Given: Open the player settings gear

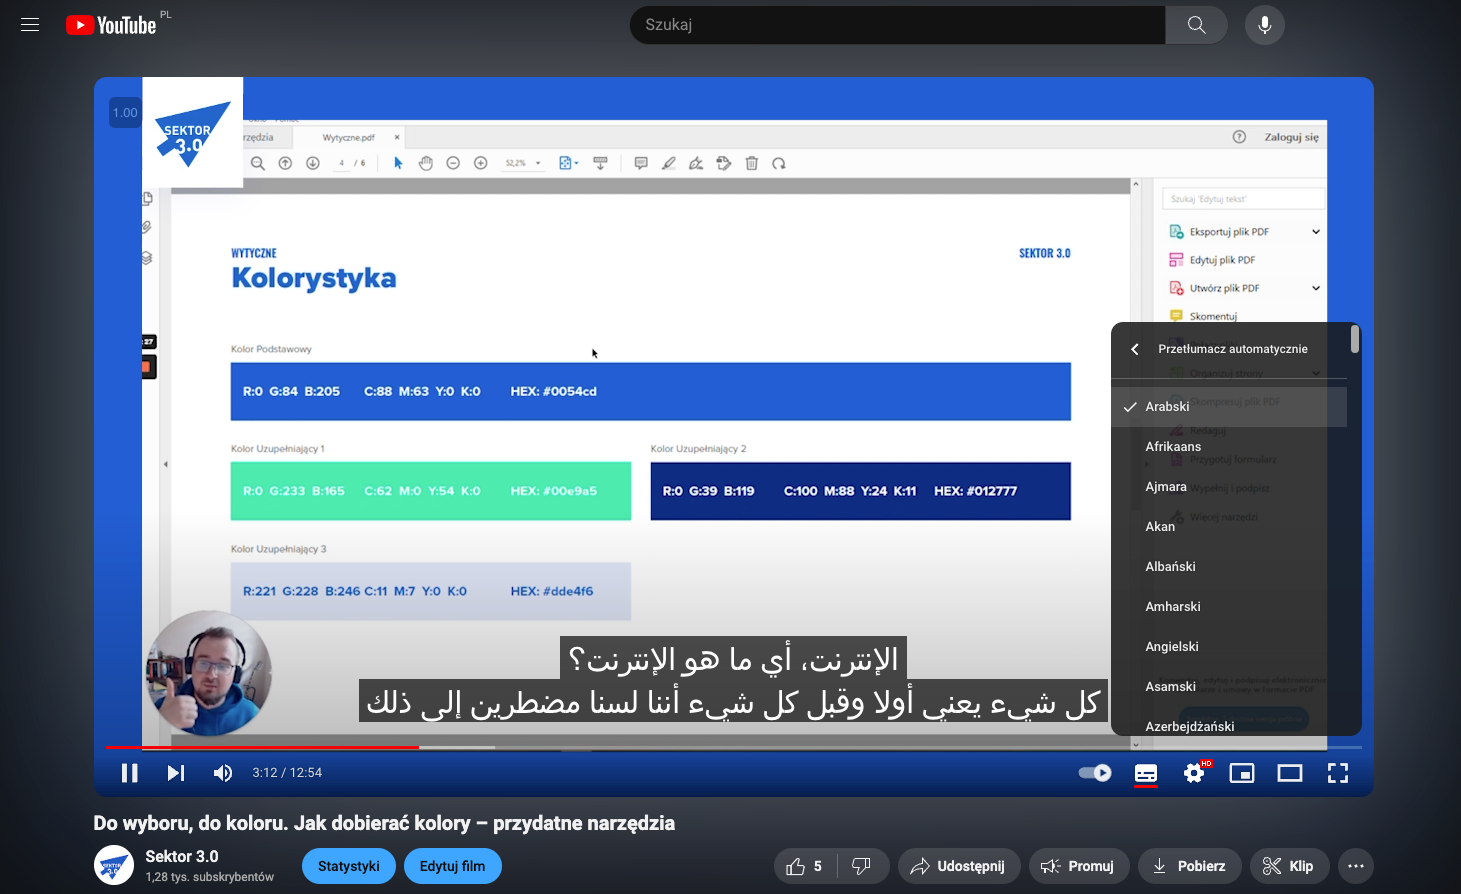Looking at the screenshot, I should (x=1194, y=773).
